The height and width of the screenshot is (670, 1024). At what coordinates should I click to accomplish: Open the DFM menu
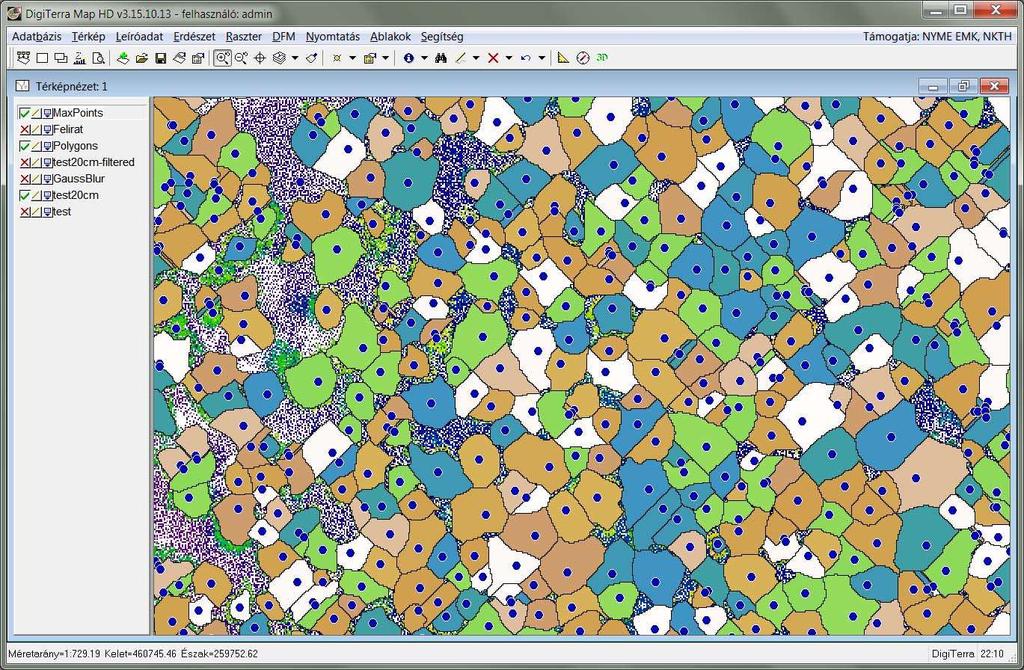[283, 37]
